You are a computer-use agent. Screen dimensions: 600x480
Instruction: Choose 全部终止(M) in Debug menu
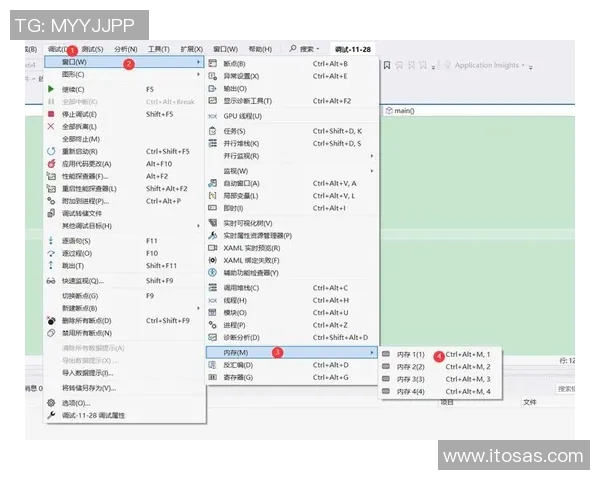pyautogui.click(x=124, y=139)
